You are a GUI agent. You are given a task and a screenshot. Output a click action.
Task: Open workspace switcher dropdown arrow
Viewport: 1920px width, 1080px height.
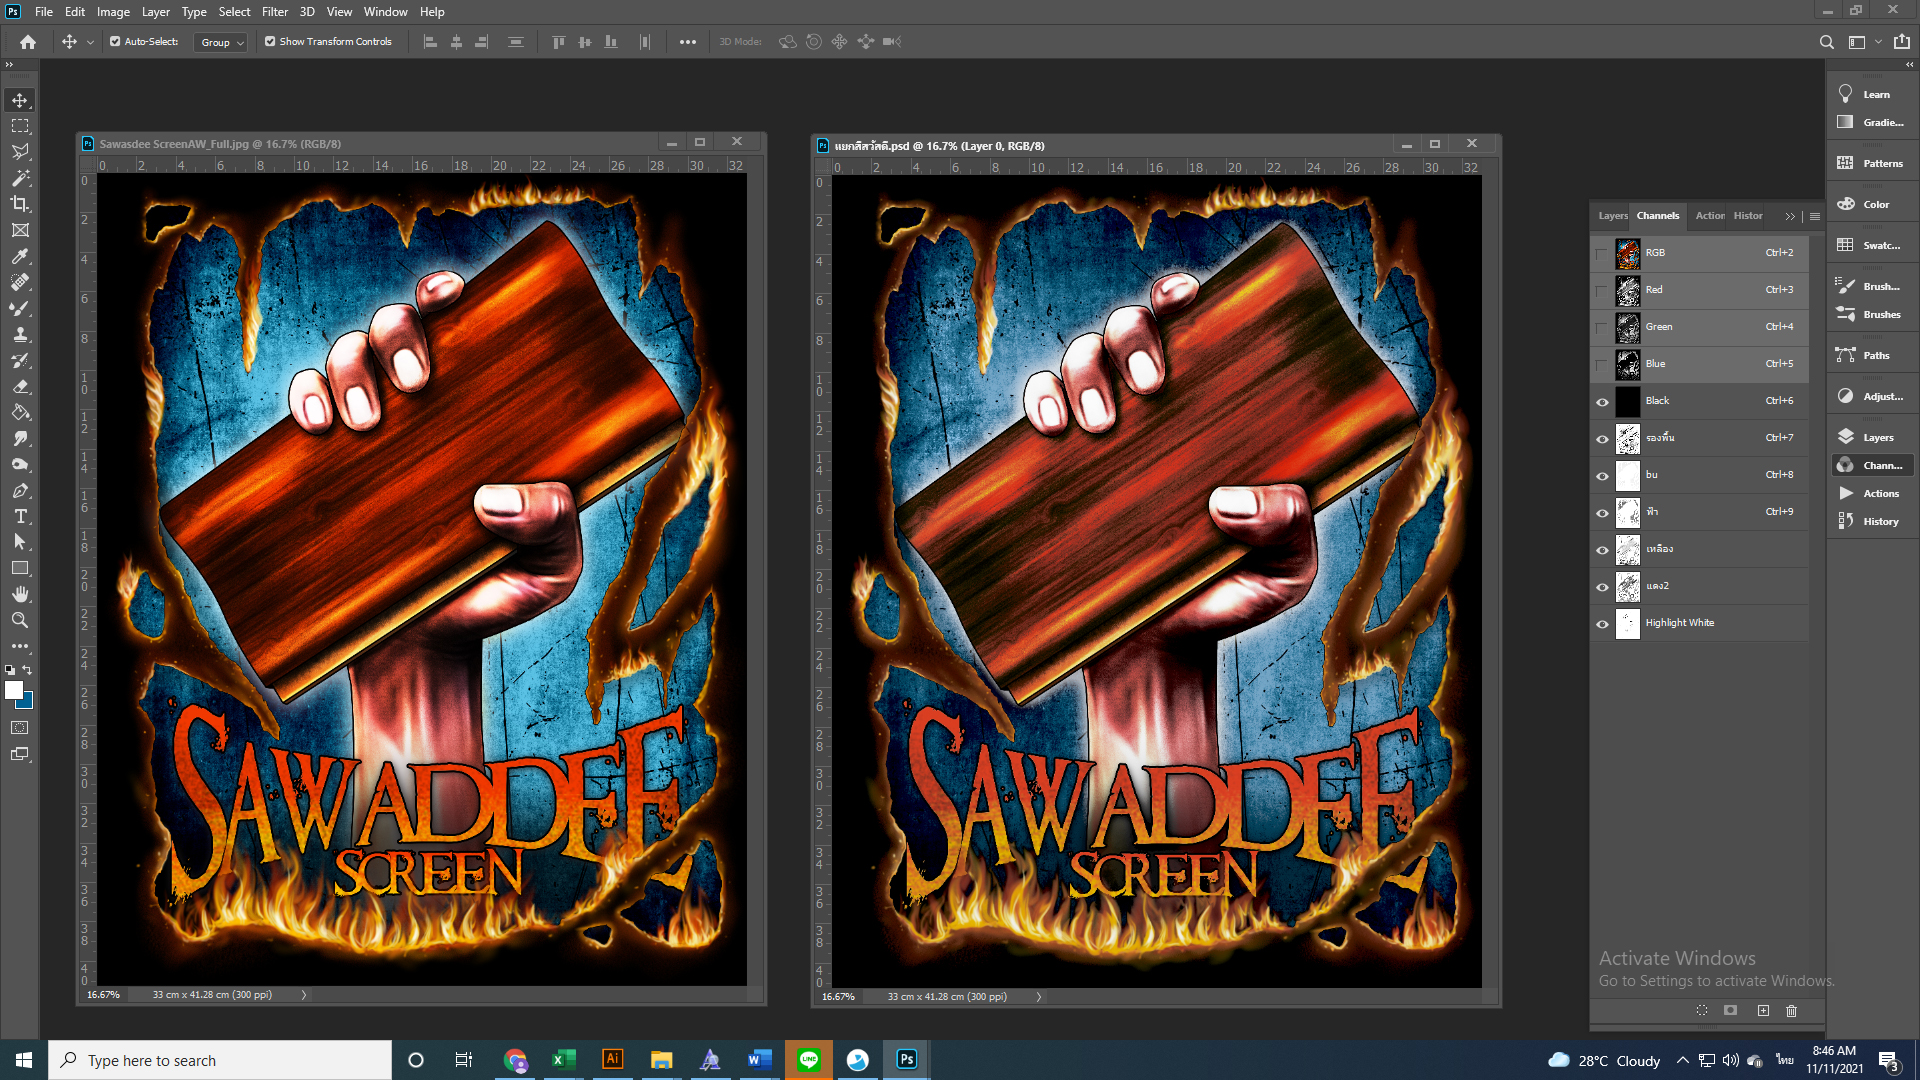click(1877, 42)
